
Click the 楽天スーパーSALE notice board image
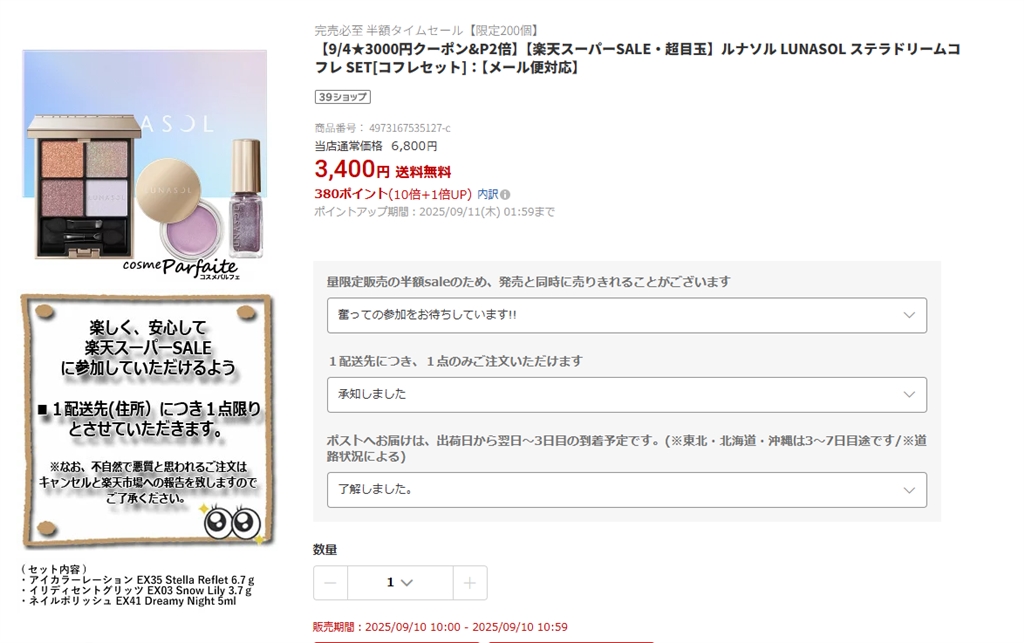[x=148, y=420]
